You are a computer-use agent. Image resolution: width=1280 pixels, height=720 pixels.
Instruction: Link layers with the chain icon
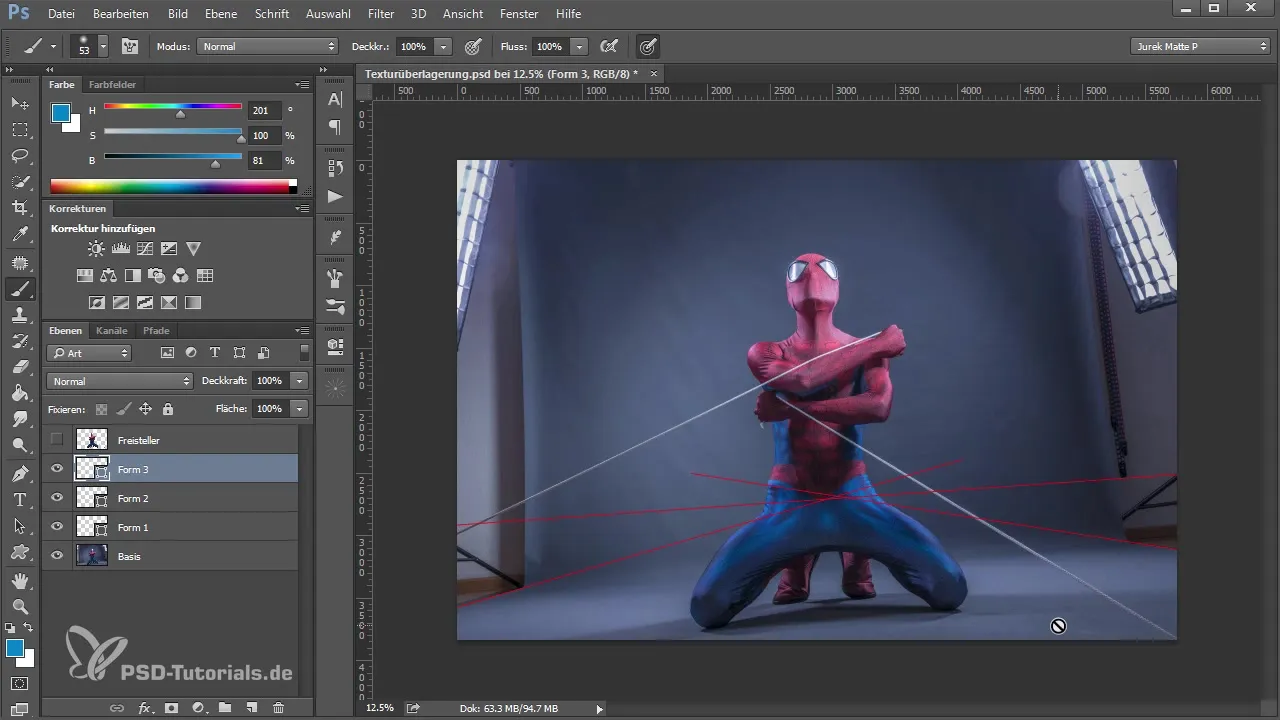tap(117, 708)
